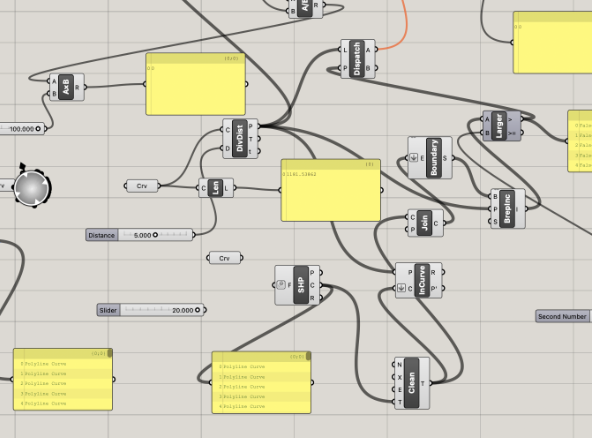Click the modifier icon on SHP input F

pos(281,285)
